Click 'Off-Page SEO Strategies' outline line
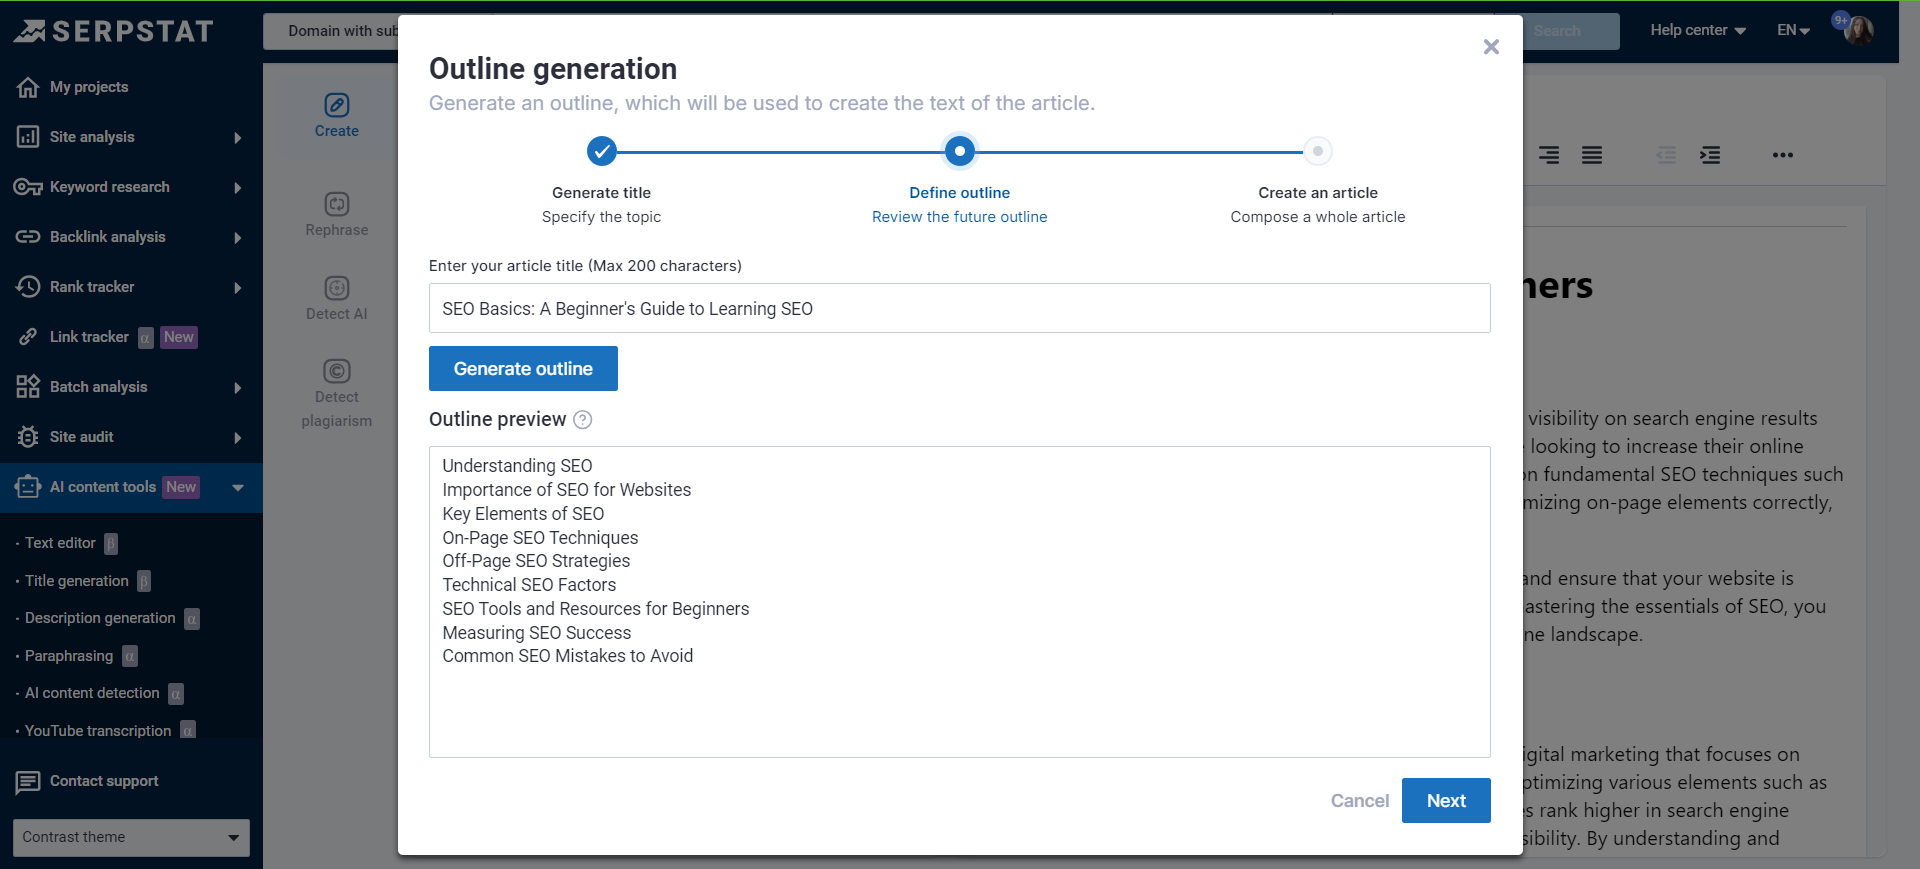Screen dimensions: 1920x869 [536, 561]
